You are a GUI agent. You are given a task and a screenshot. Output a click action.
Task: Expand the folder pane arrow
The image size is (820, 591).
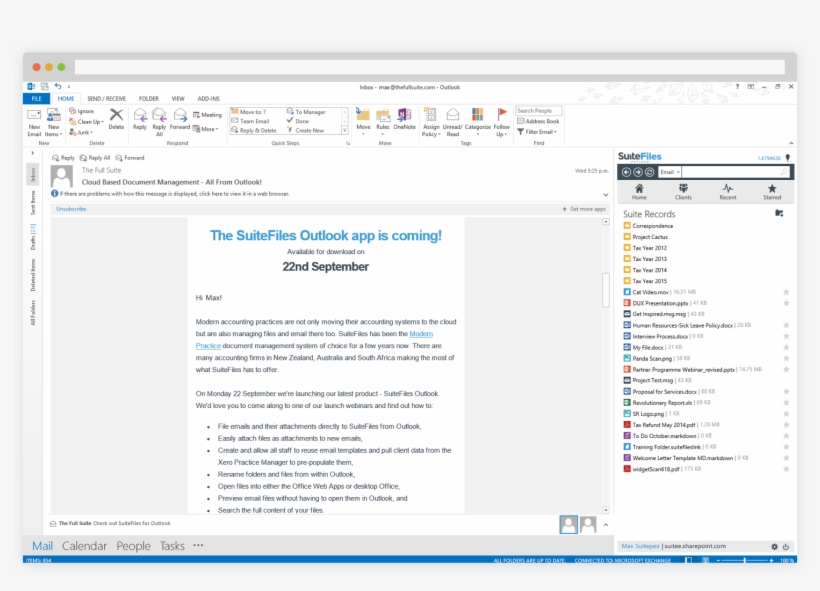32,153
